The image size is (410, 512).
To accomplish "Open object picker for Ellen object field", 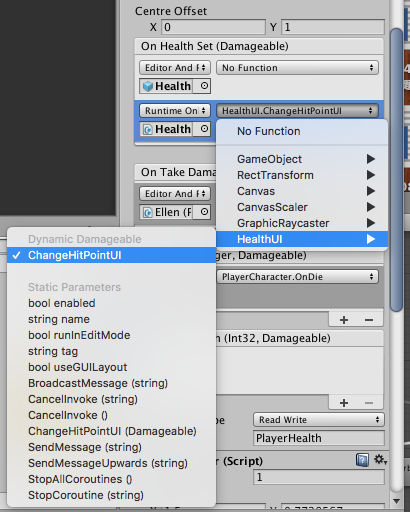I will point(204,212).
